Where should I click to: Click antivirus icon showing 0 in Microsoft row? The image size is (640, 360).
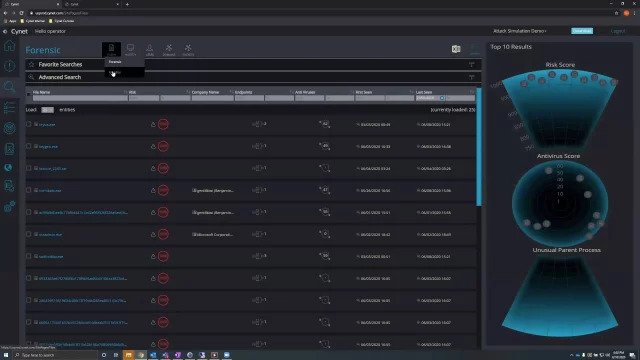[x=325, y=234]
